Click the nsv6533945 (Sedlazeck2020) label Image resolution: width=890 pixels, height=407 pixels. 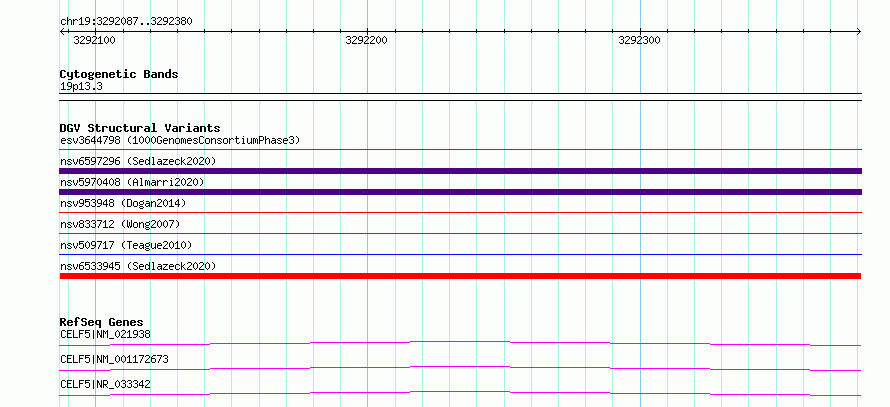coord(138,266)
